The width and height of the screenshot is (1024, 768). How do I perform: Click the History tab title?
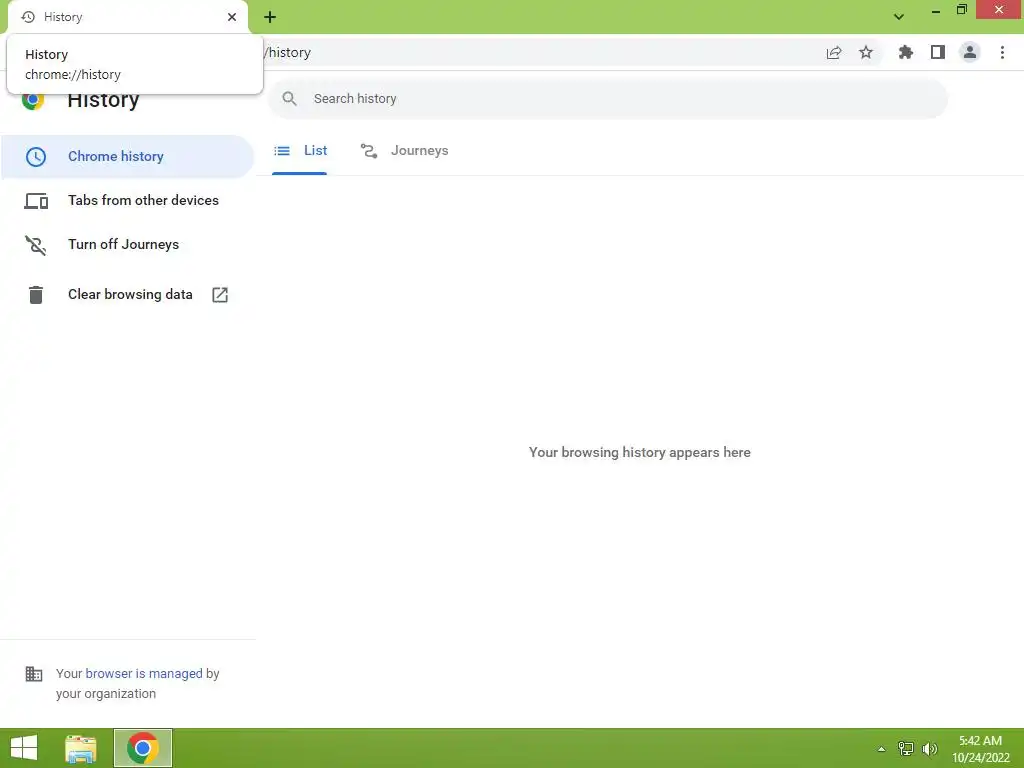click(63, 17)
